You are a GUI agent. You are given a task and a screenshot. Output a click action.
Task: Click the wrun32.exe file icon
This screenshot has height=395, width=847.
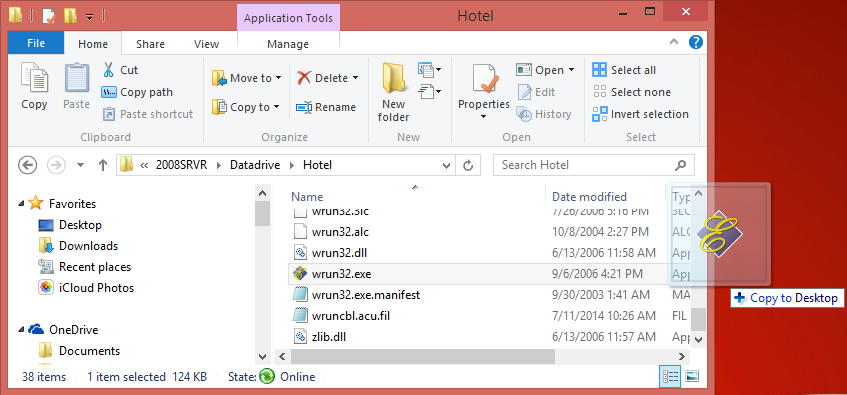300,273
